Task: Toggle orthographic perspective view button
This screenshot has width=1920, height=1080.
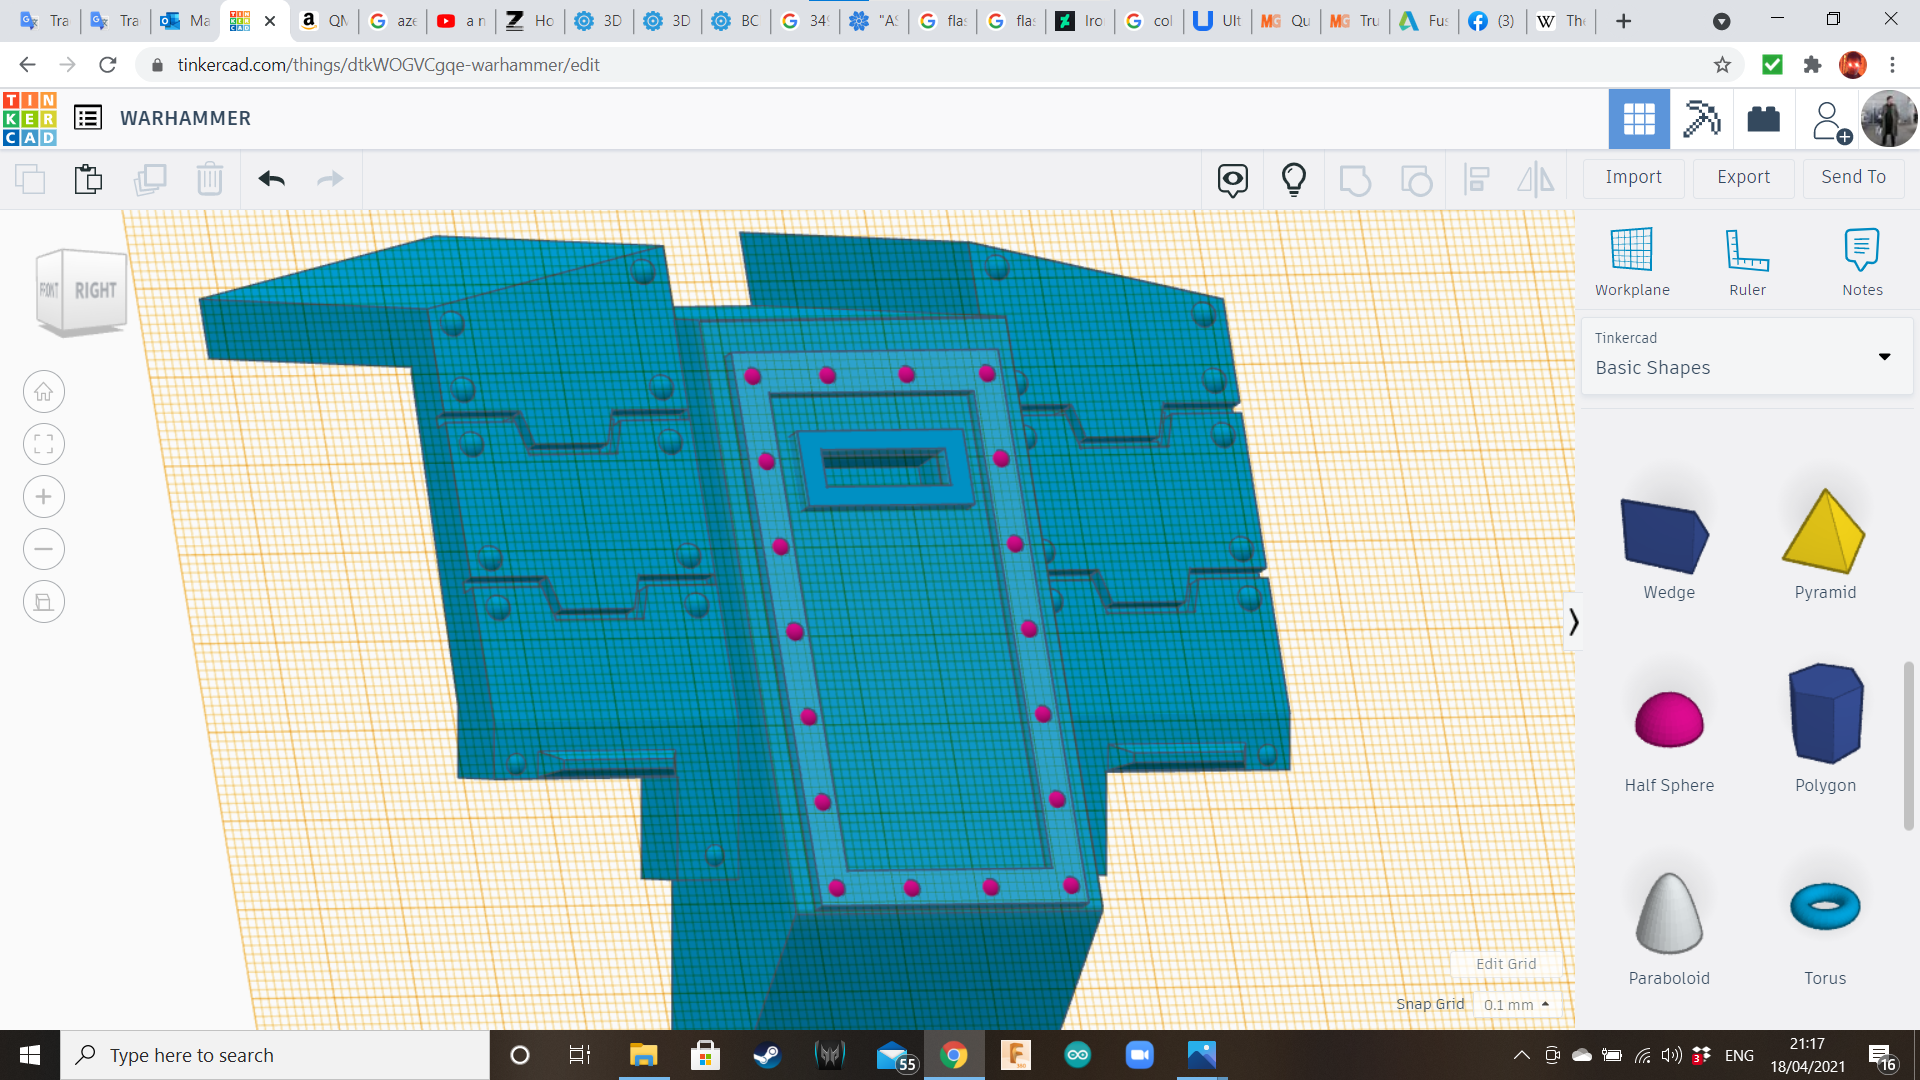Action: coord(44,602)
